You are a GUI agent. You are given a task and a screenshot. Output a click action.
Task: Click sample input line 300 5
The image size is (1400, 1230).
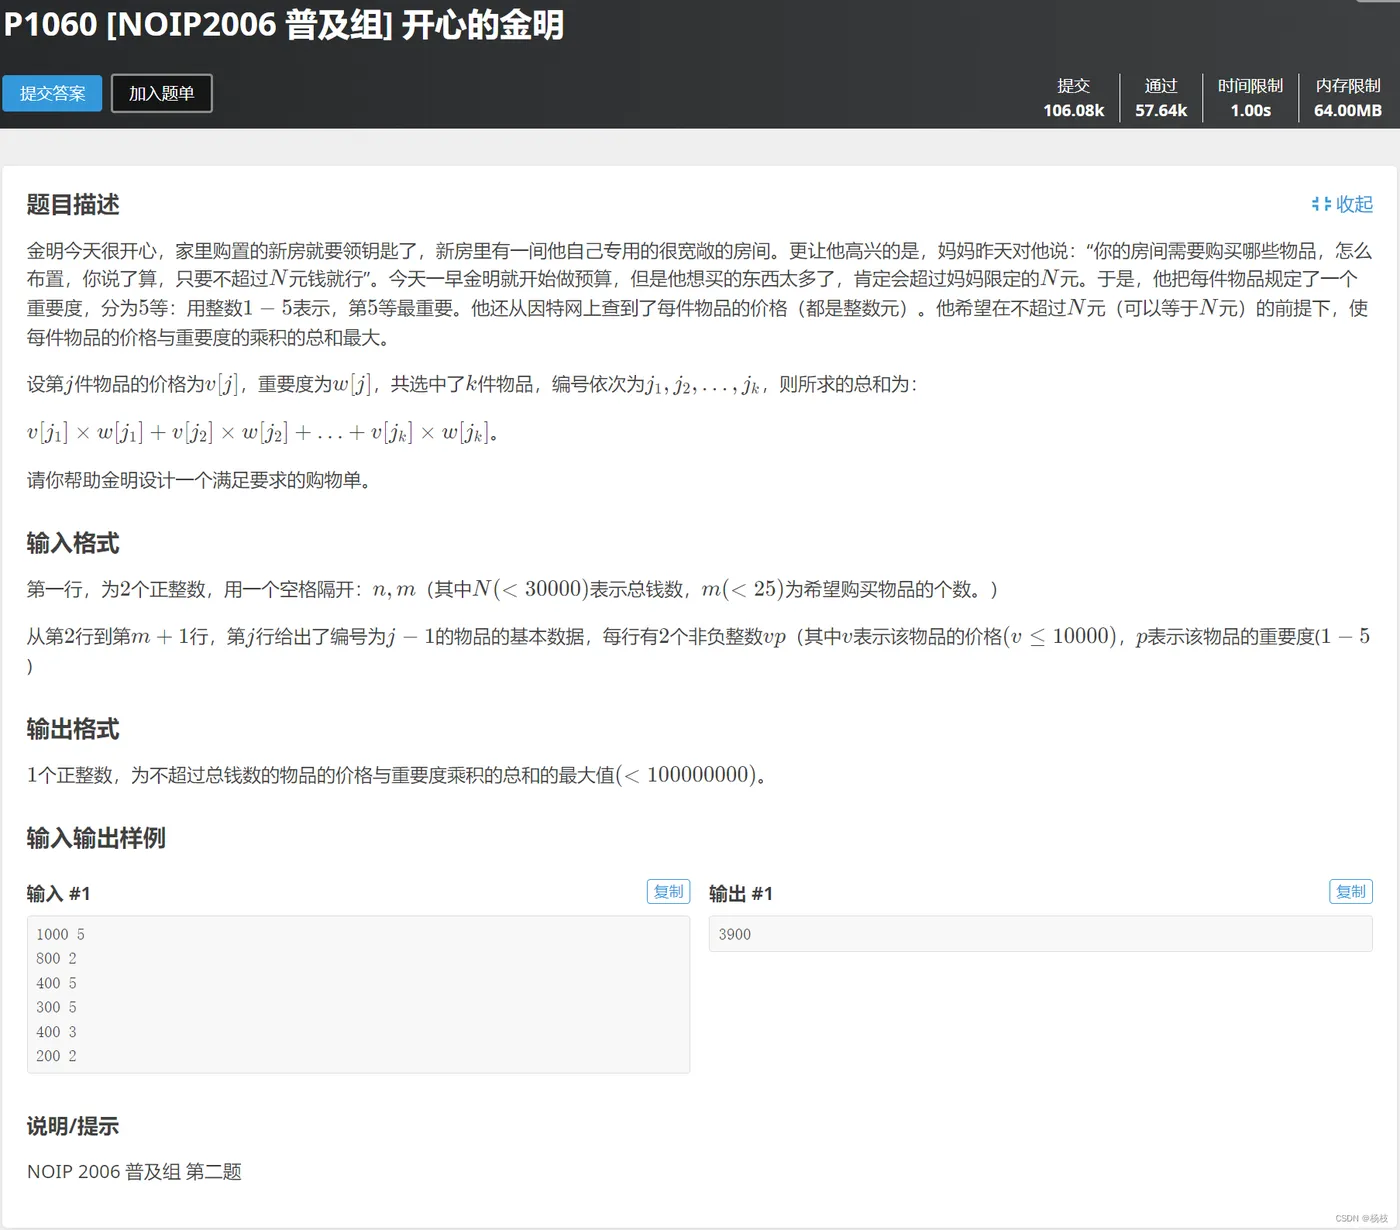tap(56, 1007)
